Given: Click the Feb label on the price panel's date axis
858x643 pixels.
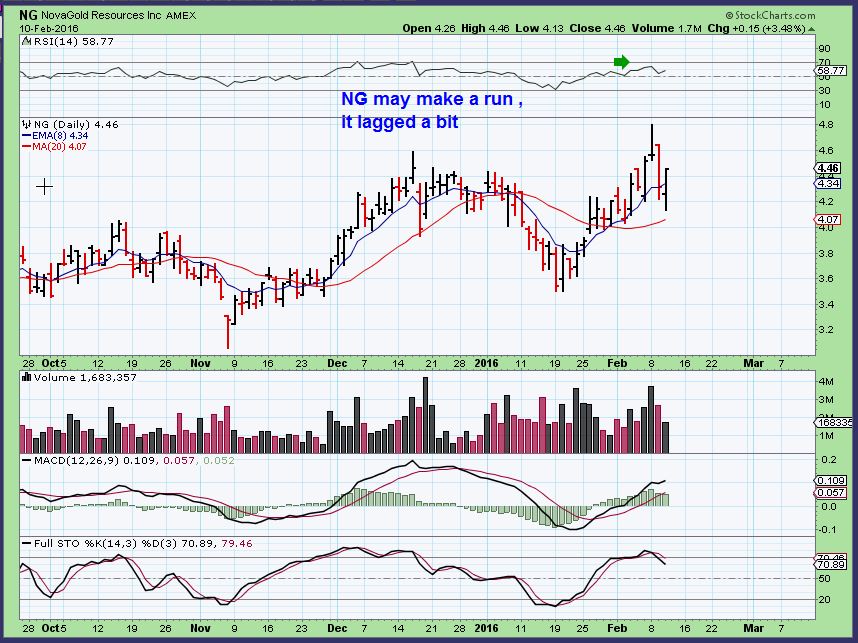Looking at the screenshot, I should 617,363.
